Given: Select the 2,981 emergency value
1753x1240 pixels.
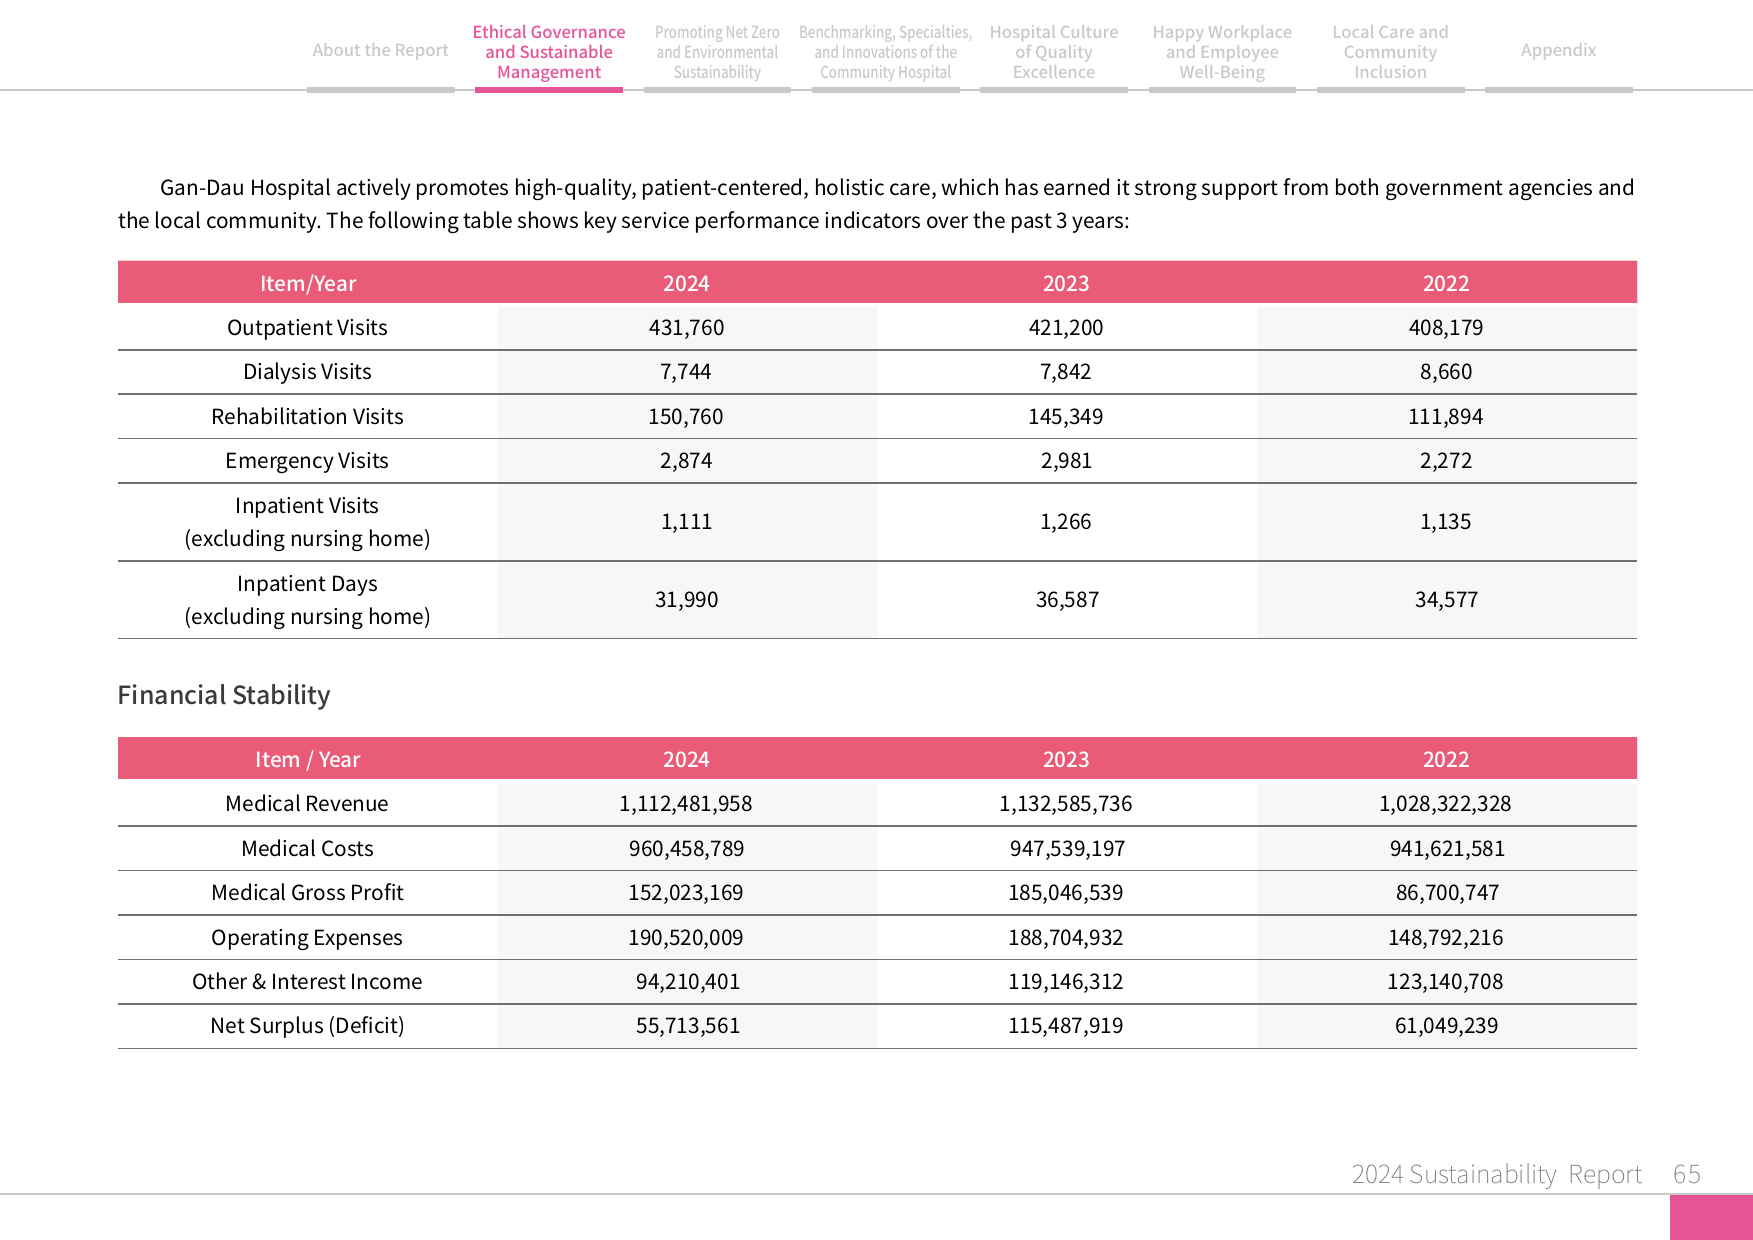Looking at the screenshot, I should click(1066, 461).
